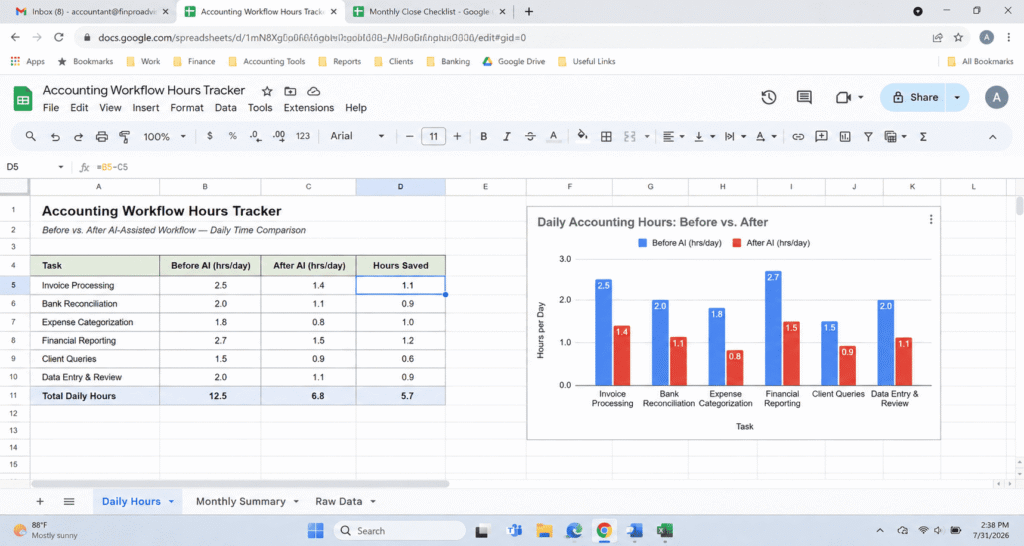Screen dimensions: 1024x546
Task: Format as percent icon
Action: (232, 136)
